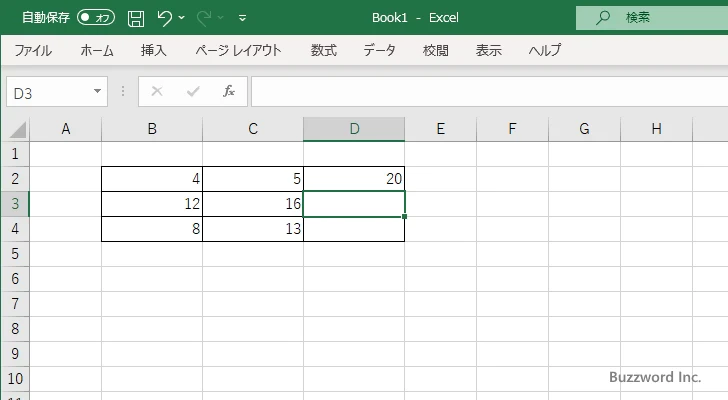The width and height of the screenshot is (728, 400).
Task: Click the Select All corner triangle
Action: [17, 129]
